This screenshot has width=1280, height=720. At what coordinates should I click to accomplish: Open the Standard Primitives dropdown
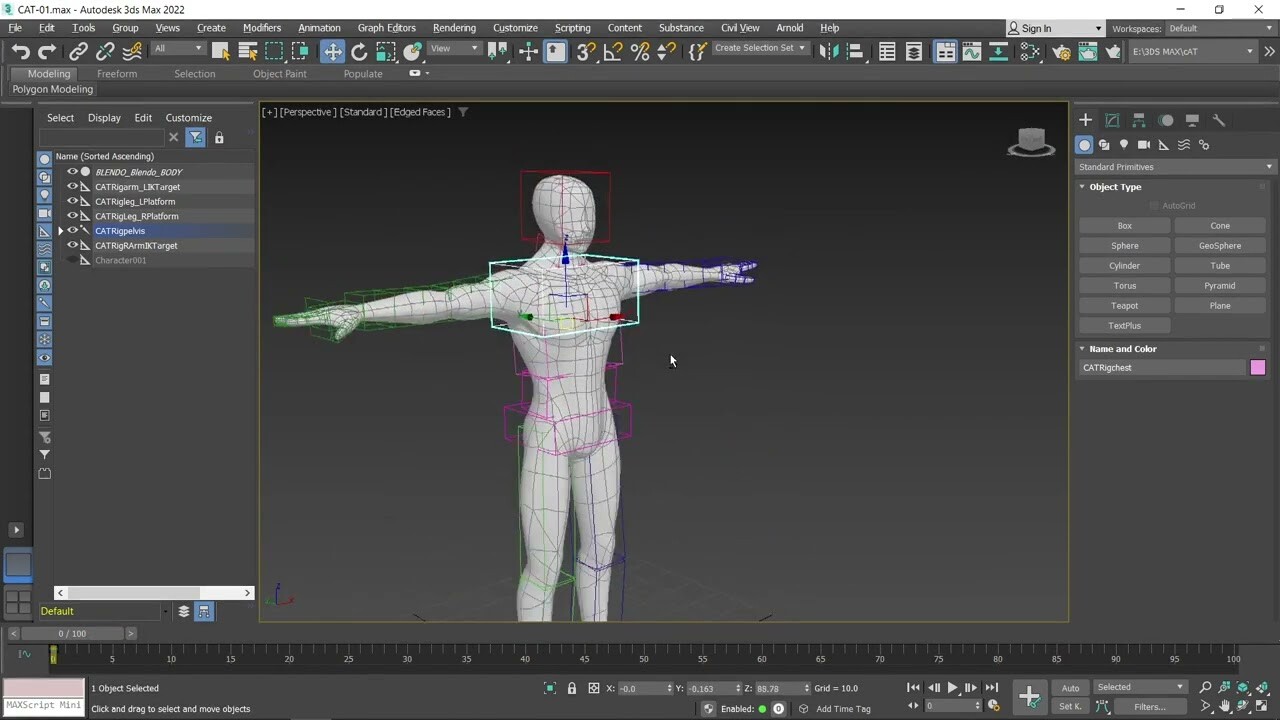coord(1175,167)
